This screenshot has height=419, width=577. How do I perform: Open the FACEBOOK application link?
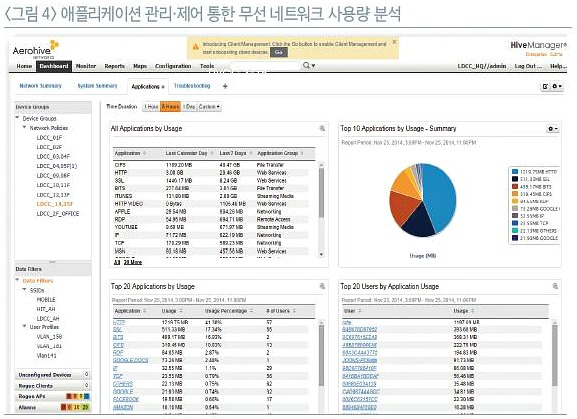pos(126,399)
